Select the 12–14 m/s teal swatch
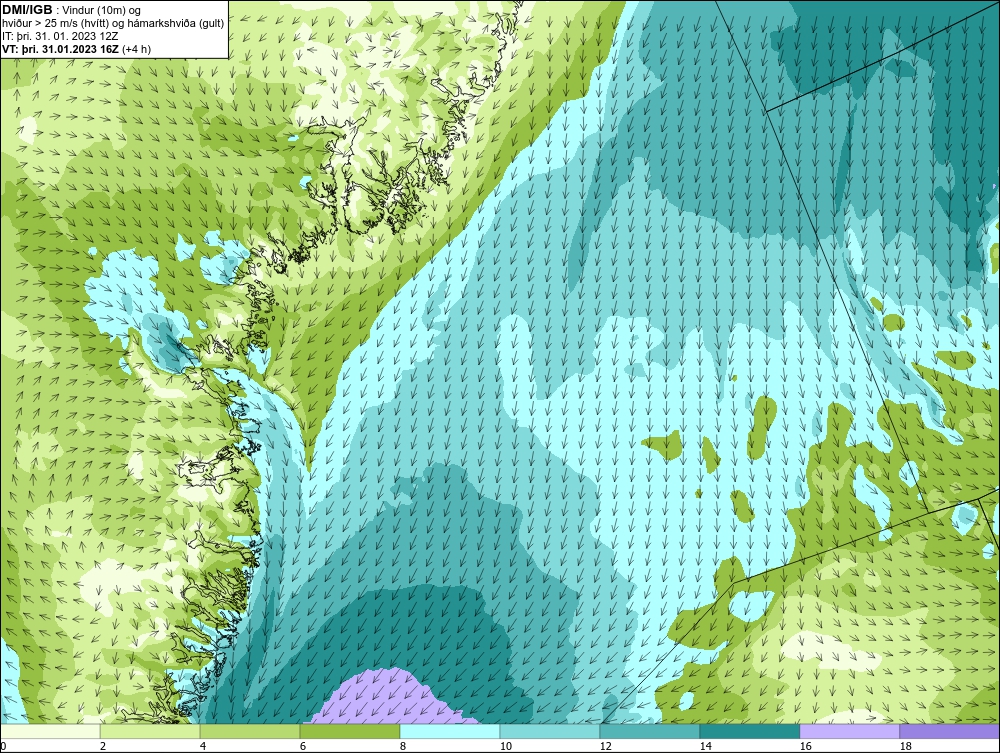Image resolution: width=1000 pixels, height=753 pixels. point(650,731)
